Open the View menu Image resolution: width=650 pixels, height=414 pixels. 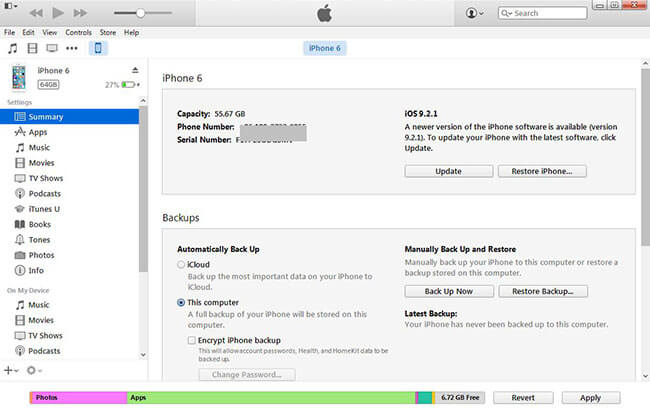click(x=49, y=32)
